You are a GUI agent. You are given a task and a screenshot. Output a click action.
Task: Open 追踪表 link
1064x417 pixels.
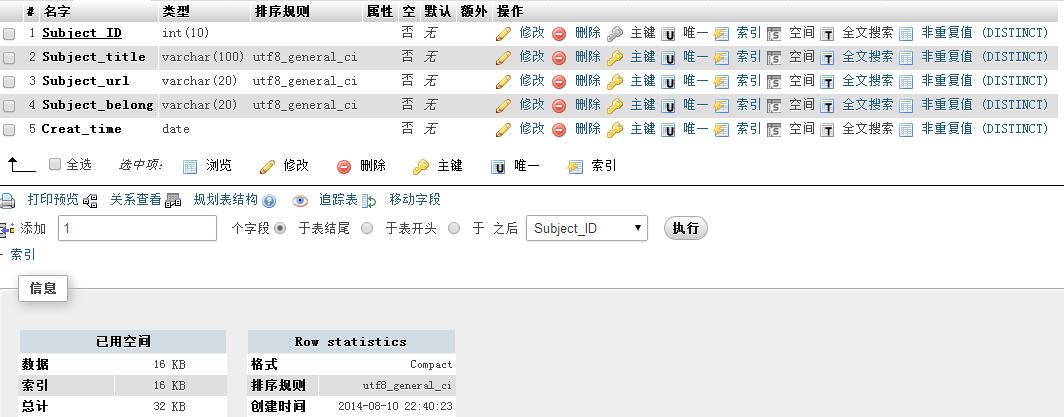coord(339,199)
